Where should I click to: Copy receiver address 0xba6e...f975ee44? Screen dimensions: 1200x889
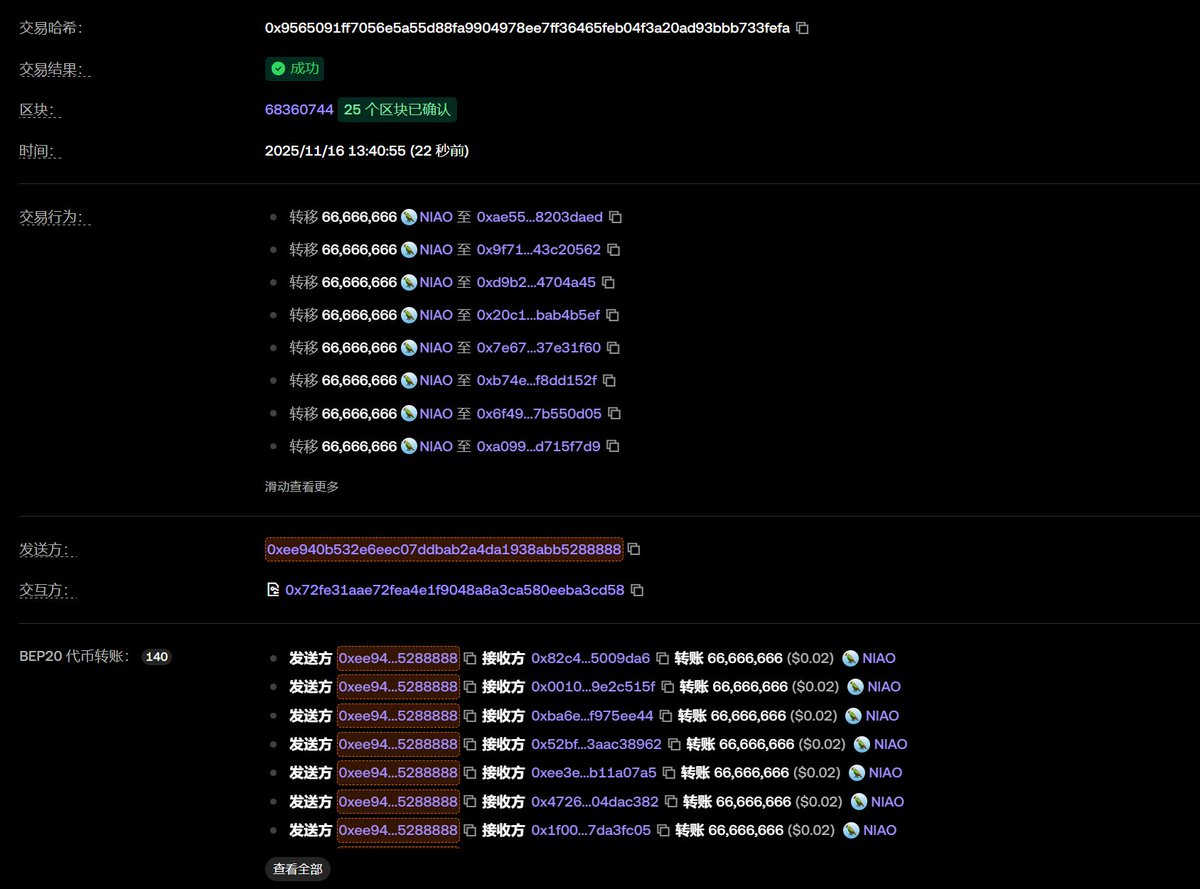click(x=666, y=716)
